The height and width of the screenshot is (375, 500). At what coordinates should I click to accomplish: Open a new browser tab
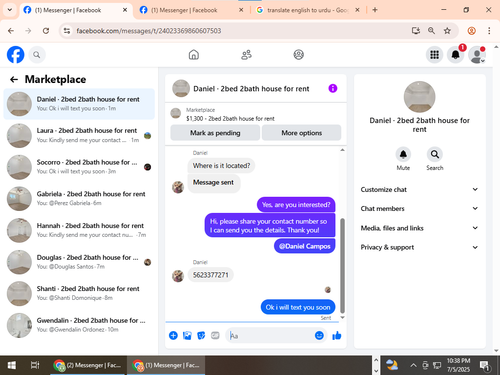[x=375, y=10]
